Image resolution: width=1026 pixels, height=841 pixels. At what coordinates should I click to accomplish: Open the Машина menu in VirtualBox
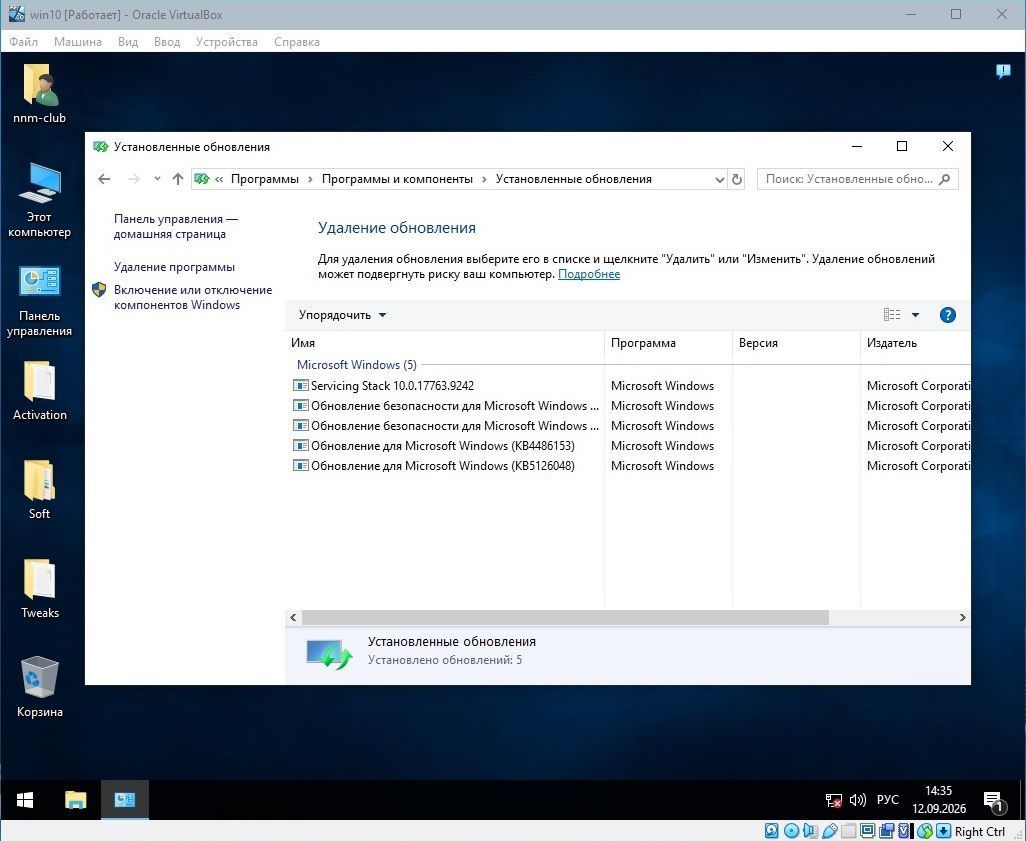[x=77, y=42]
